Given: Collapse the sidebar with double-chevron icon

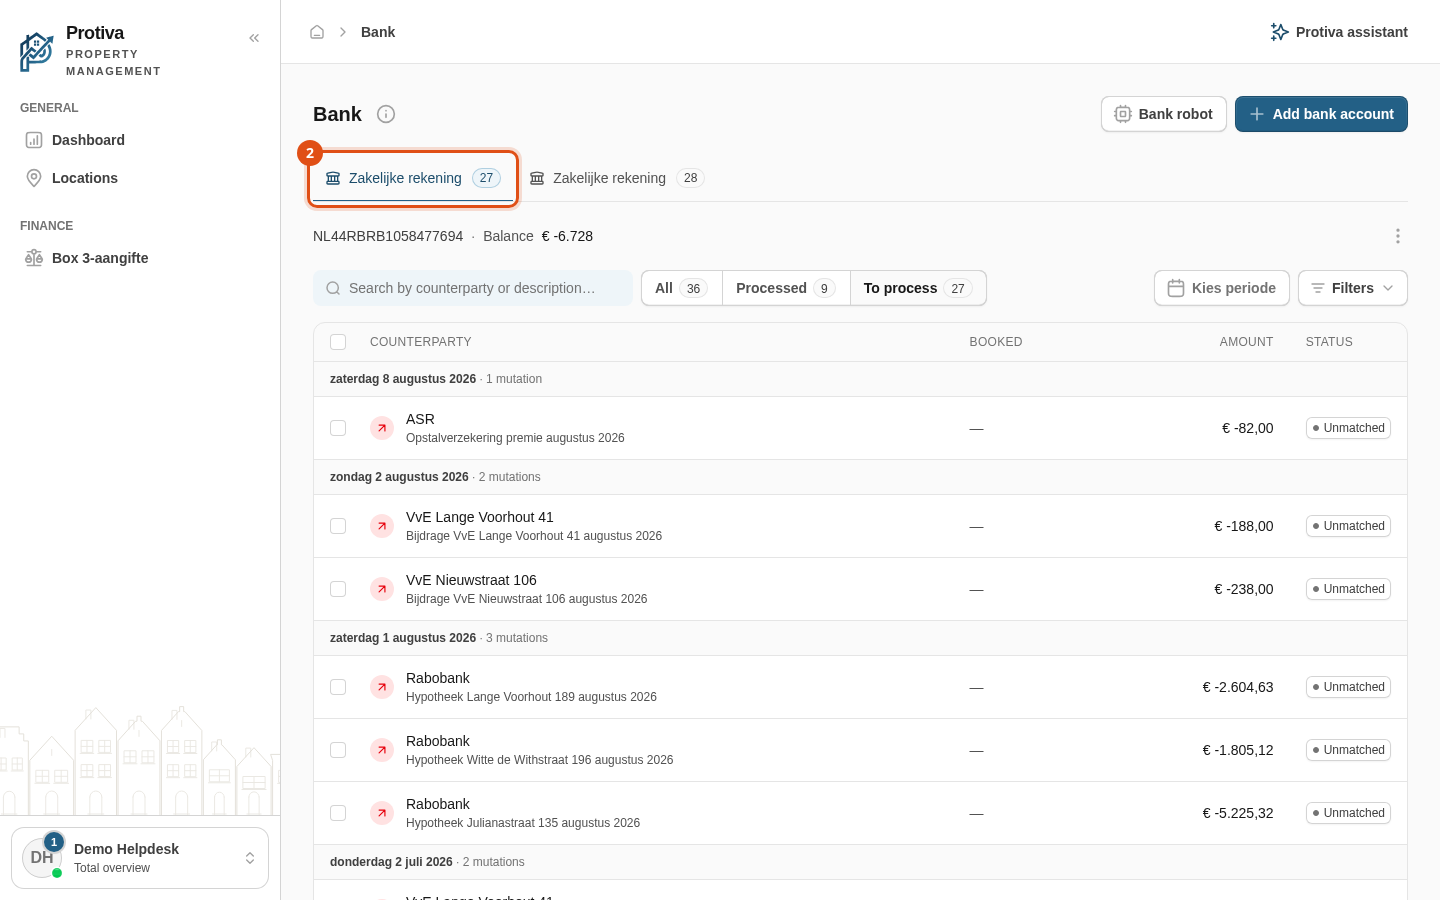Looking at the screenshot, I should 254,38.
